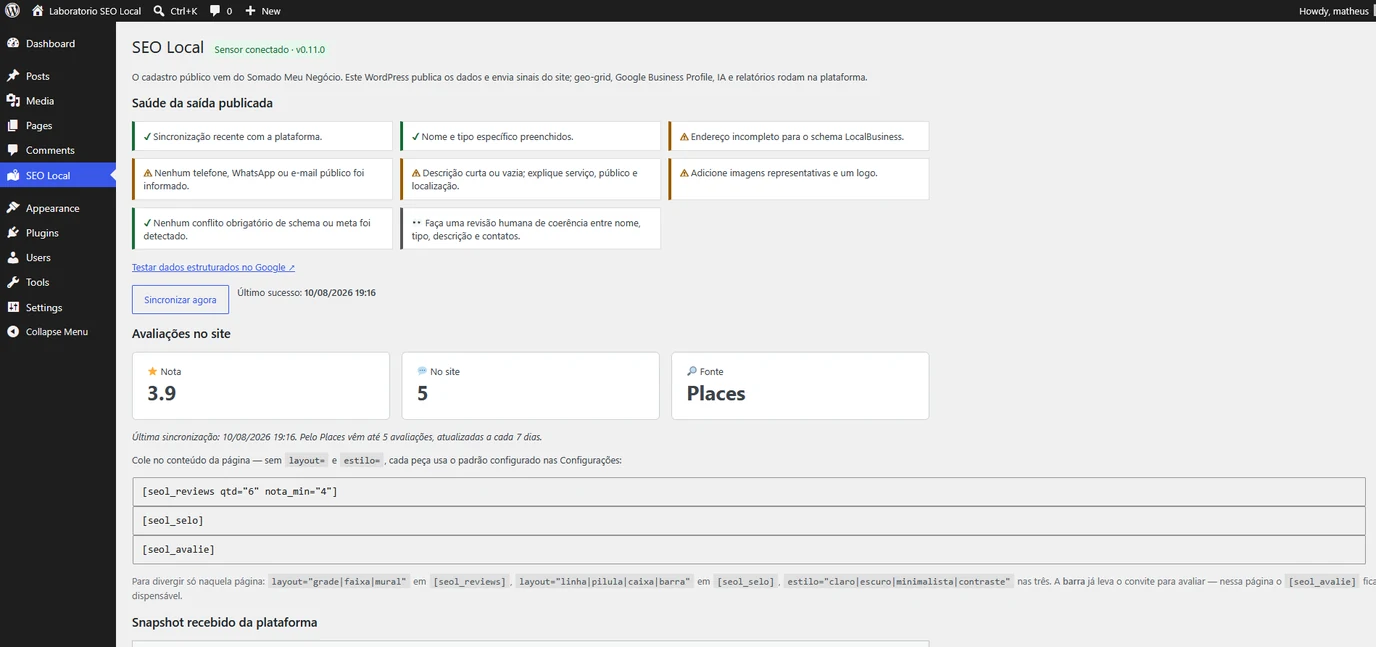Click the Users person icon
Viewport: 1376px width, 647px height.
13,258
